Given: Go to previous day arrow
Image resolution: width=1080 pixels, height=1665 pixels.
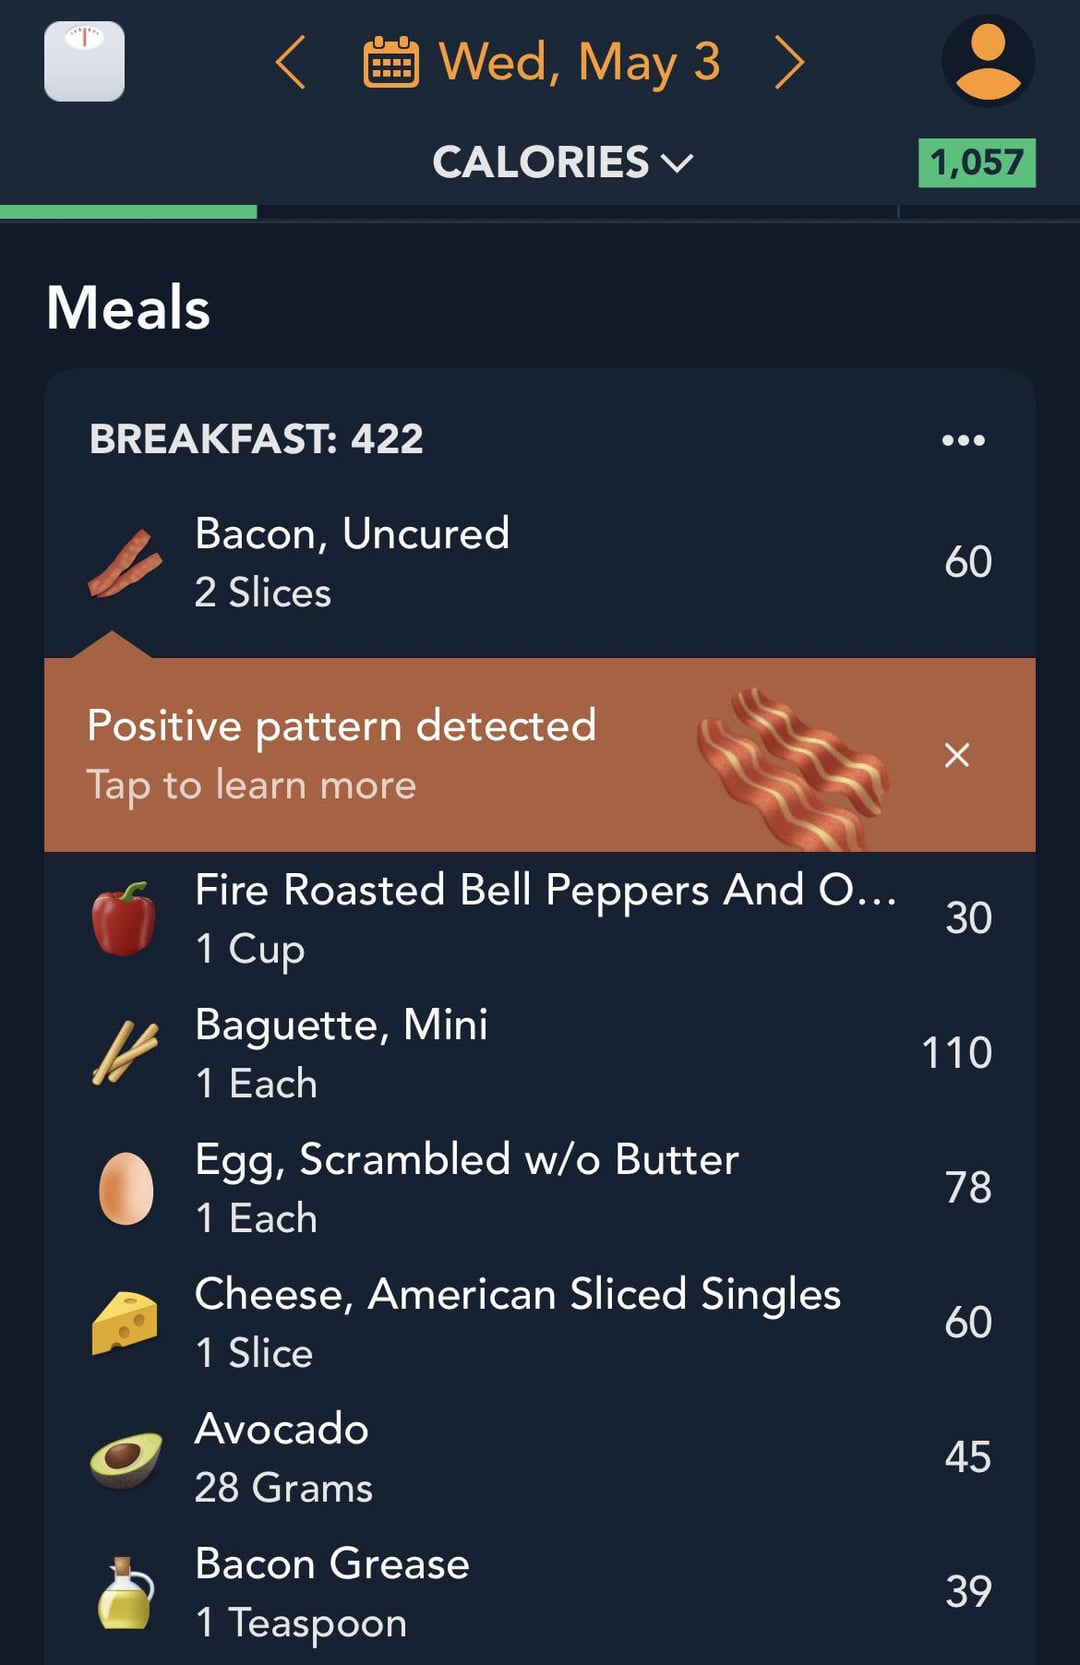Looking at the screenshot, I should coord(290,62).
